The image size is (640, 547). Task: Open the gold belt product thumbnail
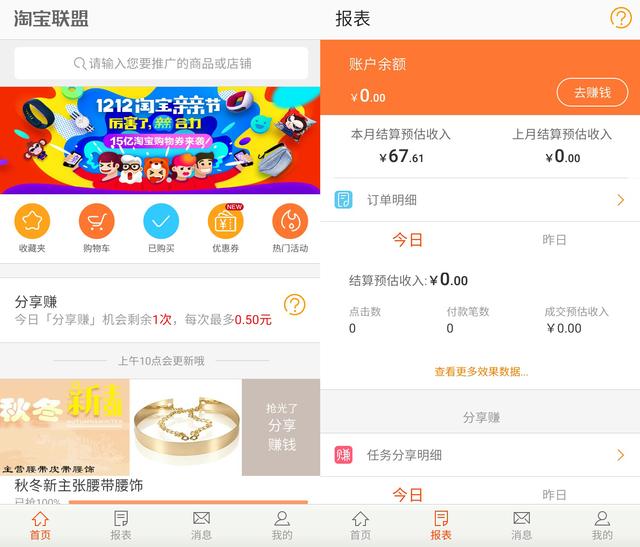(x=186, y=427)
